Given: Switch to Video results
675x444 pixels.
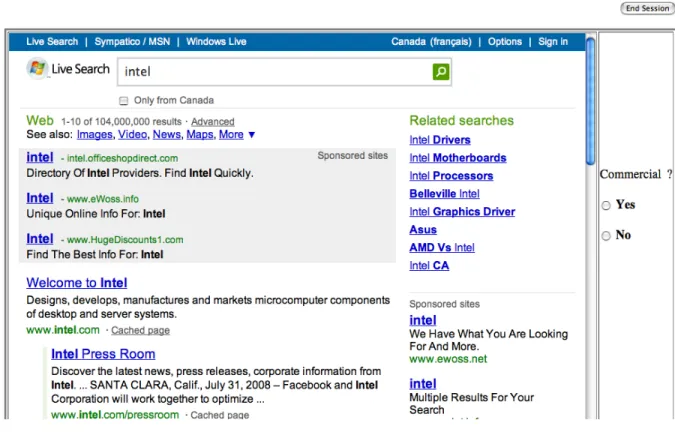Looking at the screenshot, I should pyautogui.click(x=133, y=135).
